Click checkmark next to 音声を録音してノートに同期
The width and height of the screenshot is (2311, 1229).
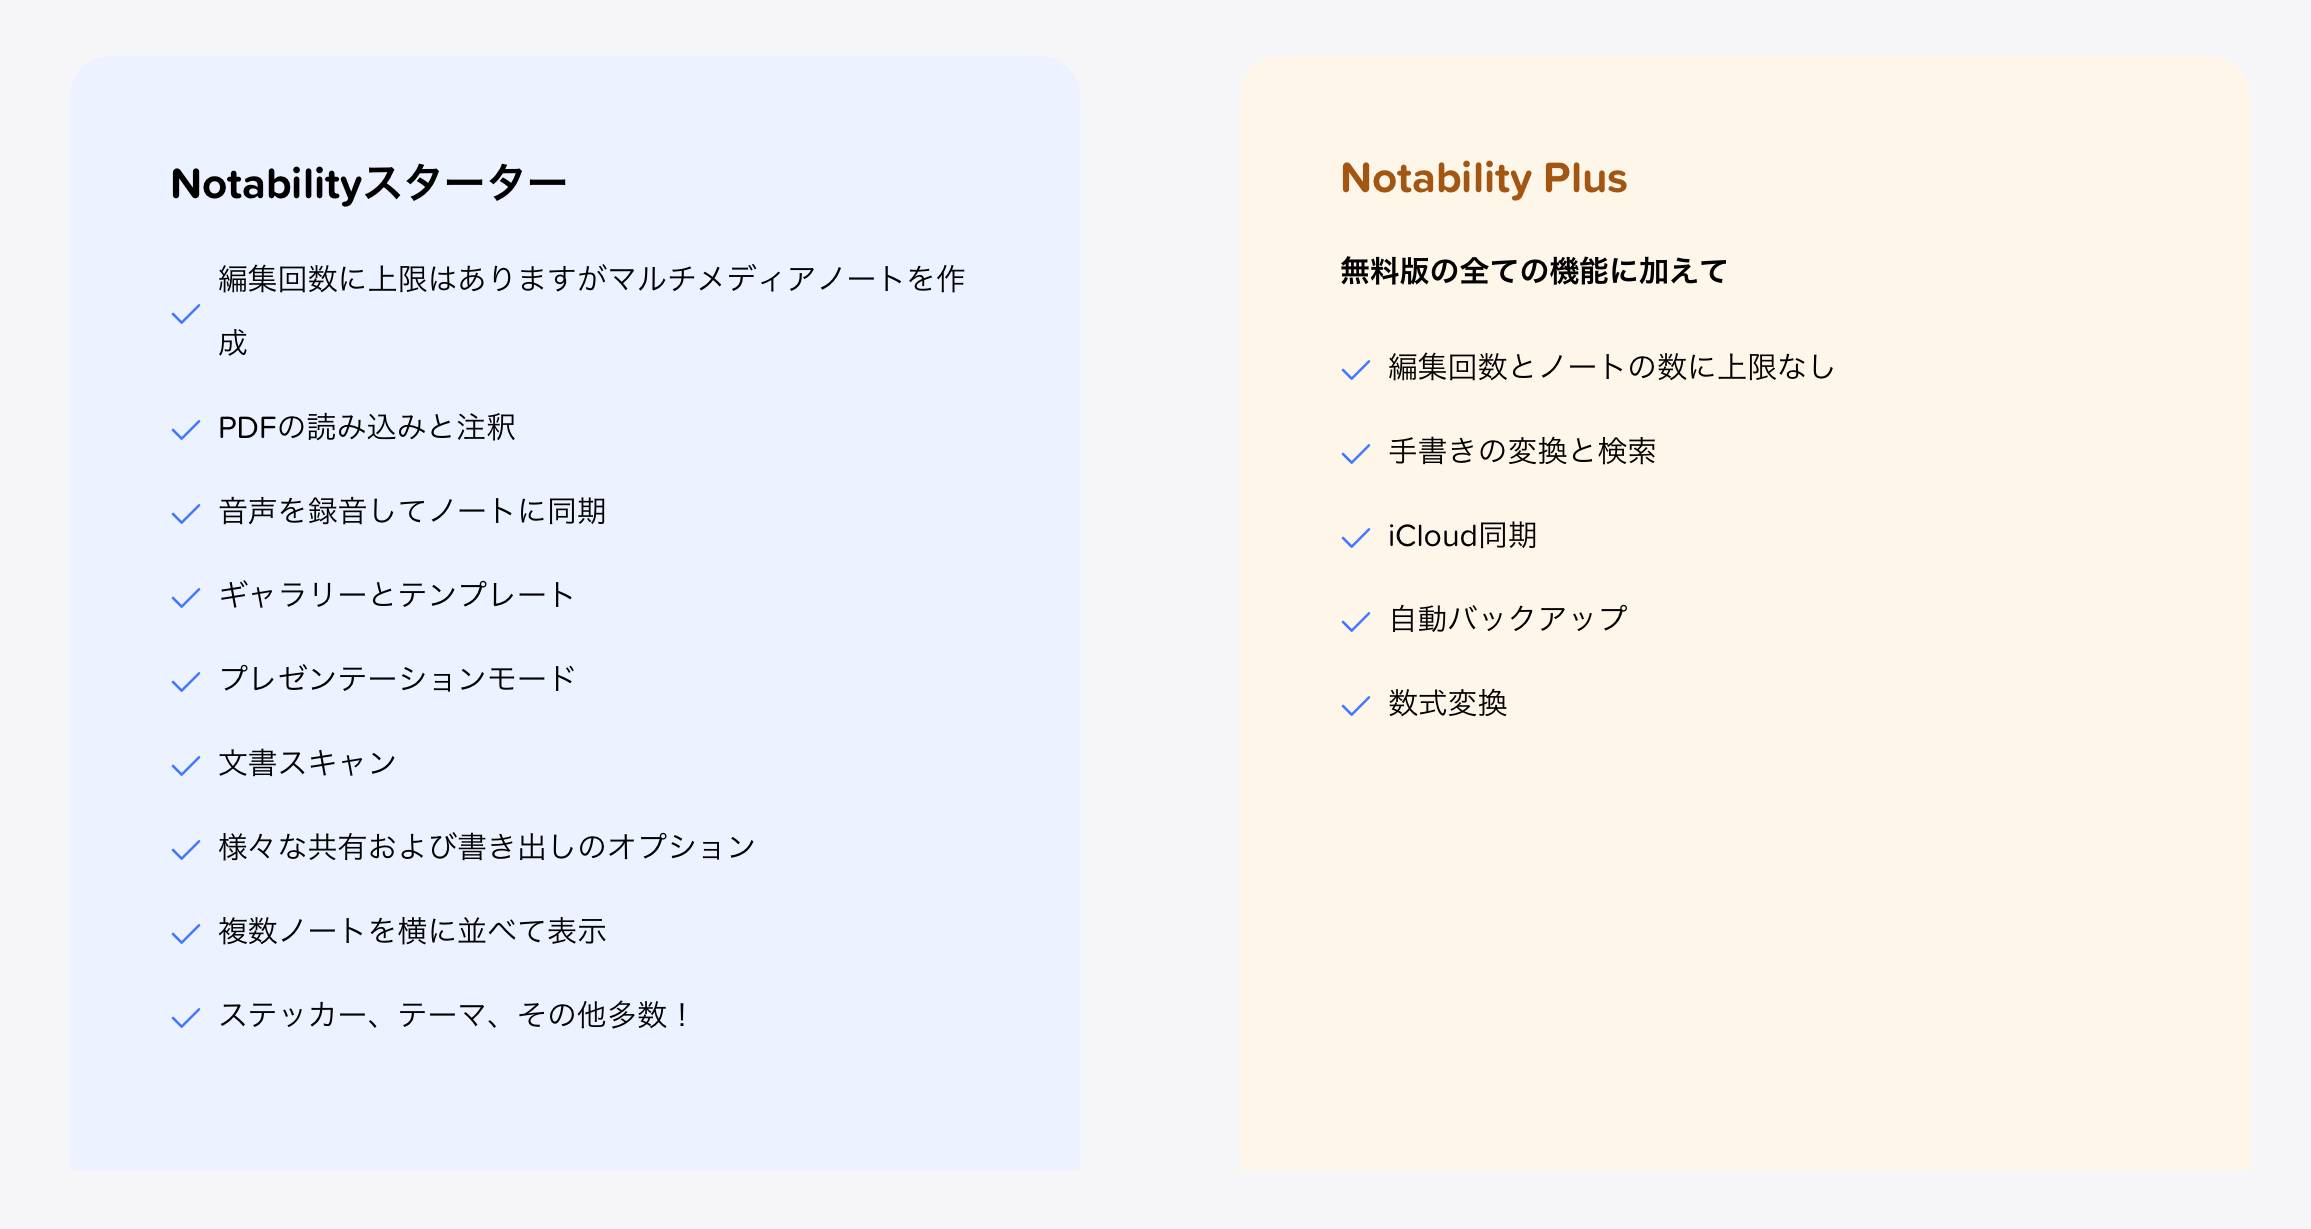pos(186,514)
